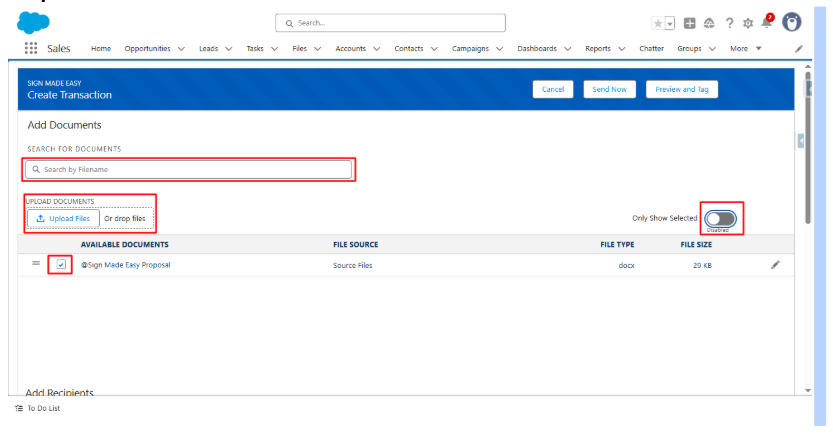Click the File Source column header
This screenshot has height=439, width=833.
(x=355, y=244)
